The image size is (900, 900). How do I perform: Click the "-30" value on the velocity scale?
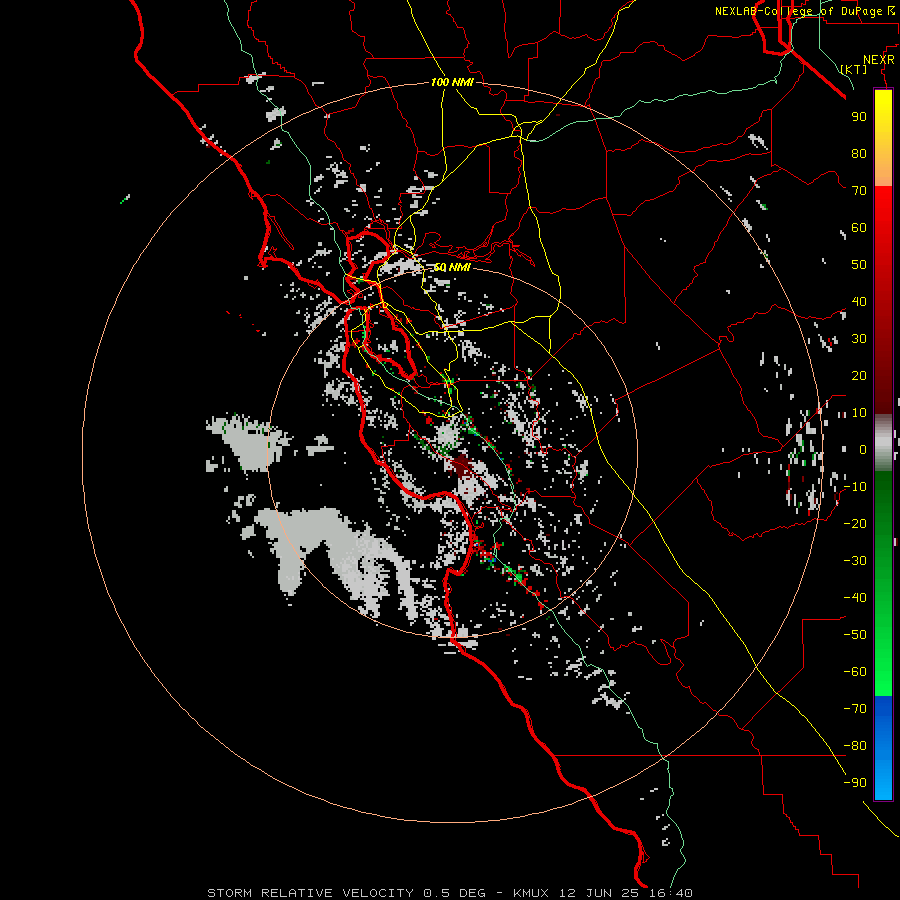[x=855, y=561]
